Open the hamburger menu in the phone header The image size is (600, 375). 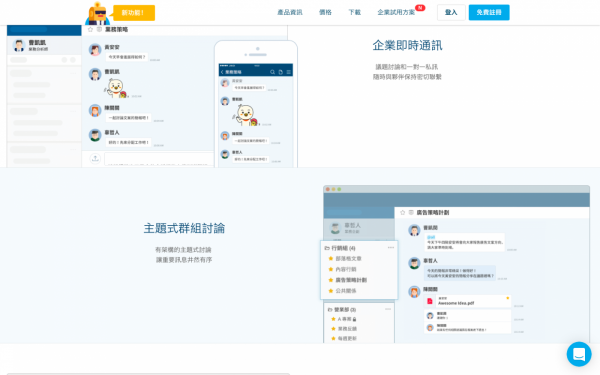[289, 72]
